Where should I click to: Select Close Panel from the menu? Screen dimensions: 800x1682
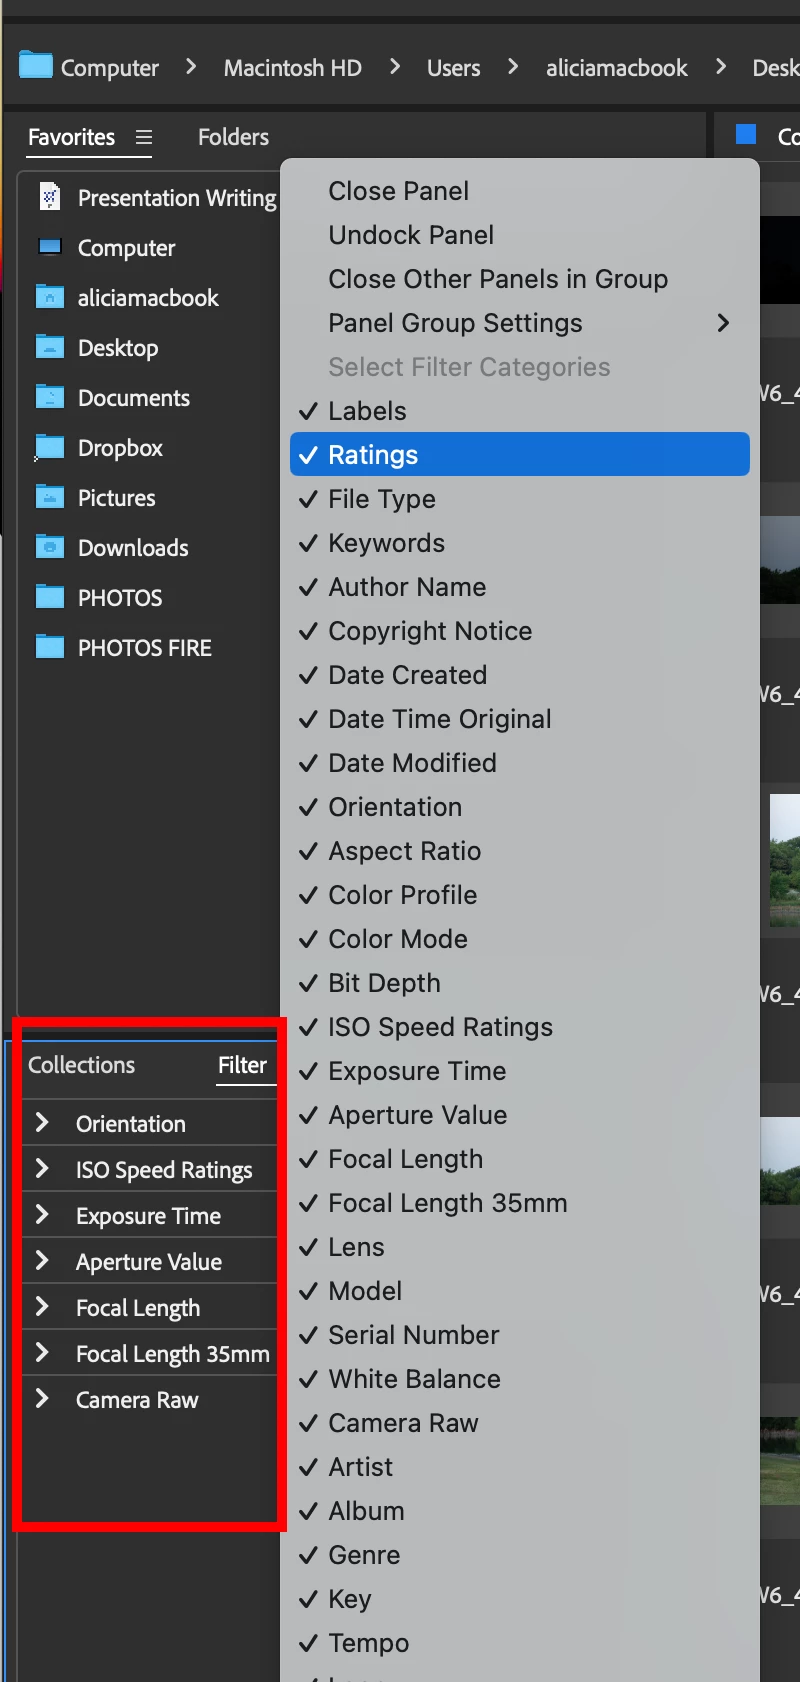coord(519,191)
